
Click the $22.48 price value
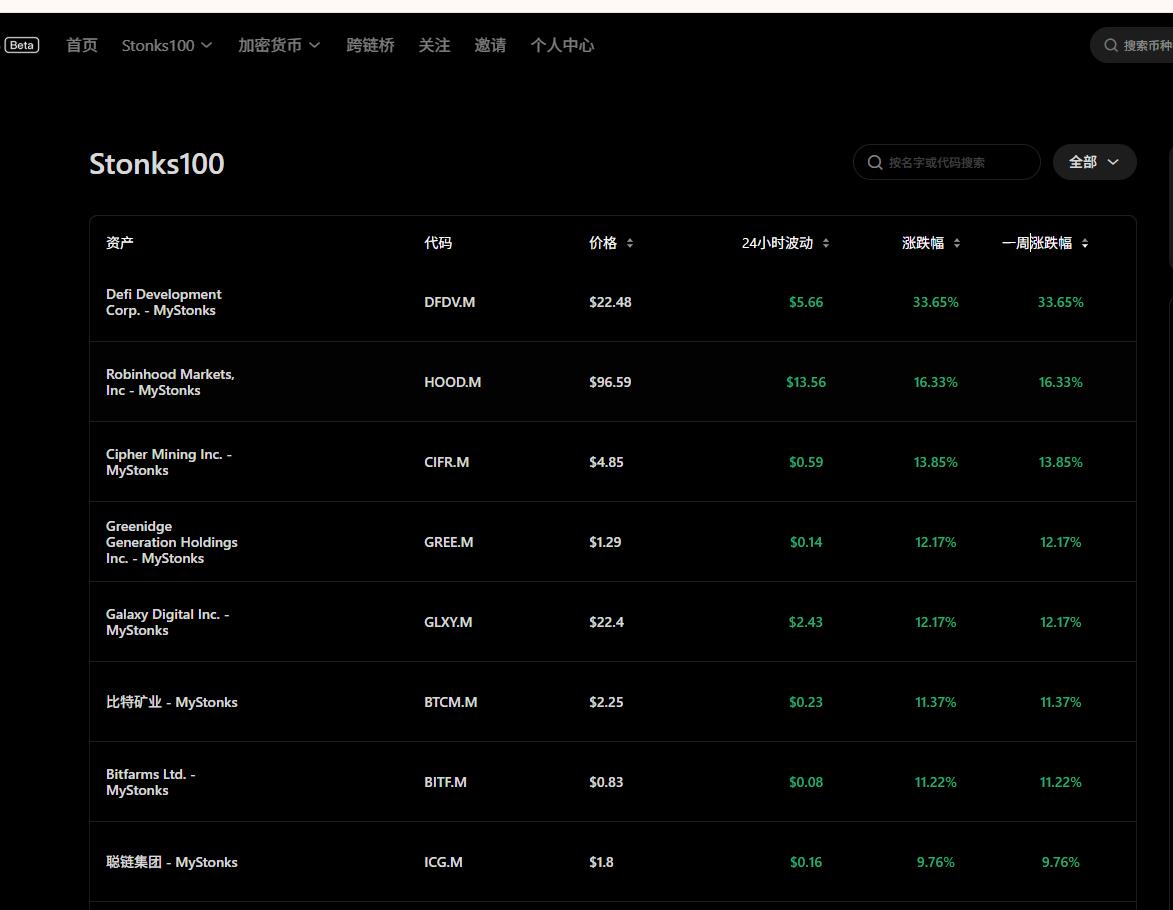coord(610,302)
